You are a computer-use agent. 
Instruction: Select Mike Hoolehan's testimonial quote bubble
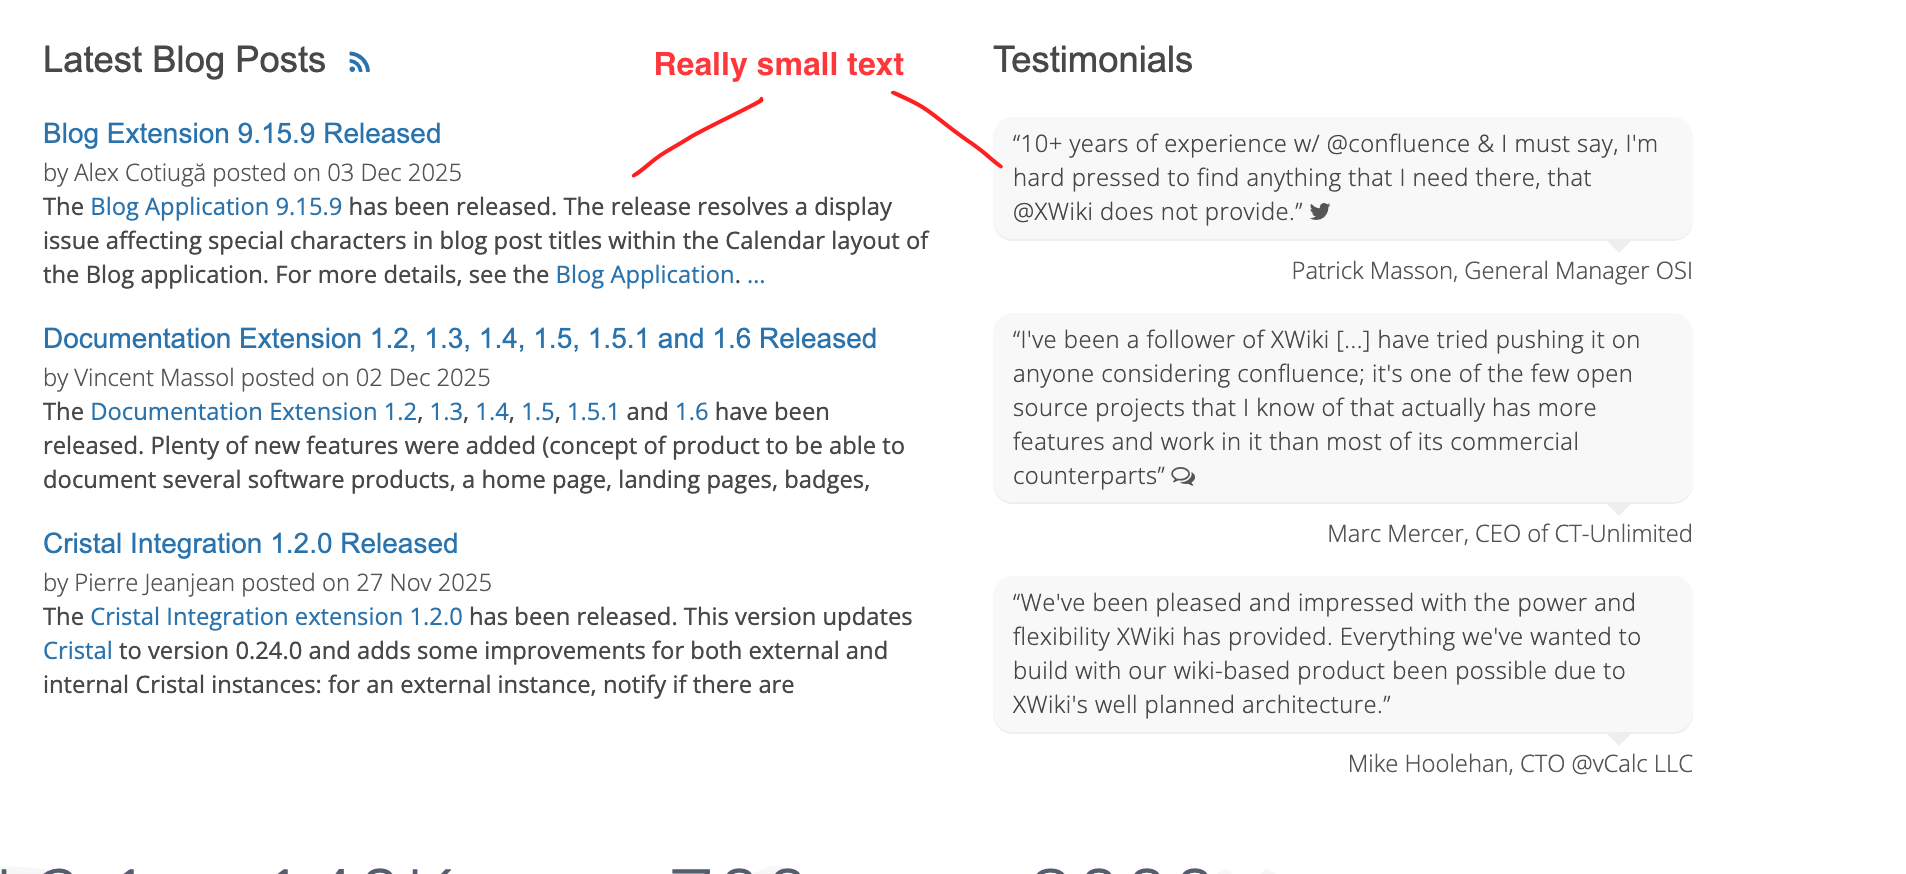[1342, 654]
